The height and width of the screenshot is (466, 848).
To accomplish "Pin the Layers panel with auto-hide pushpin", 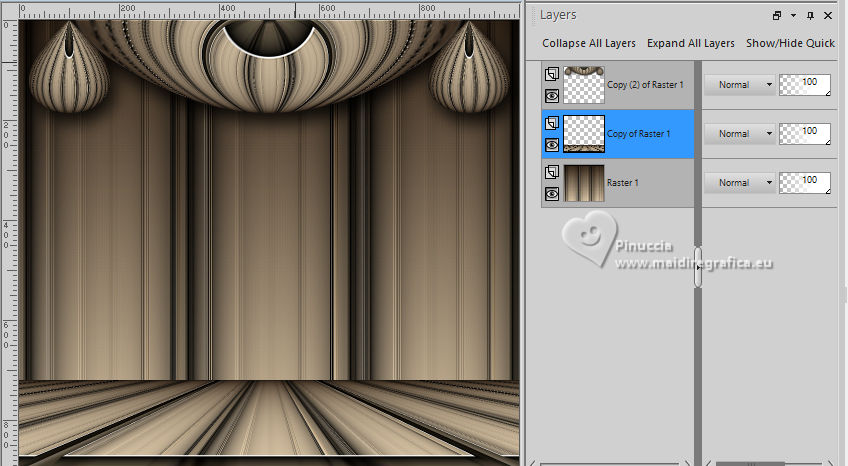I will 810,16.
